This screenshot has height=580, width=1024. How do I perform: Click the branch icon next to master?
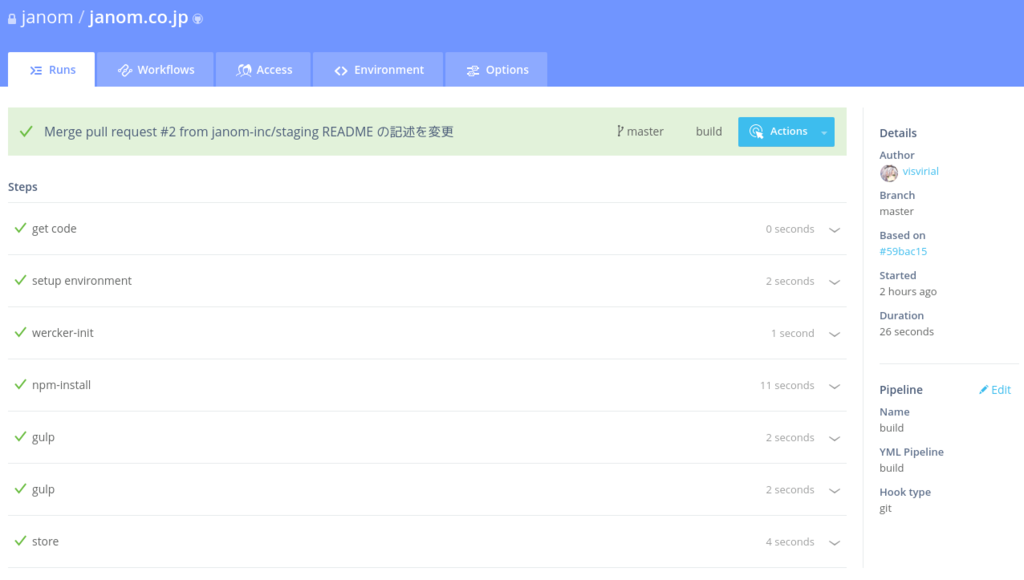pos(619,131)
